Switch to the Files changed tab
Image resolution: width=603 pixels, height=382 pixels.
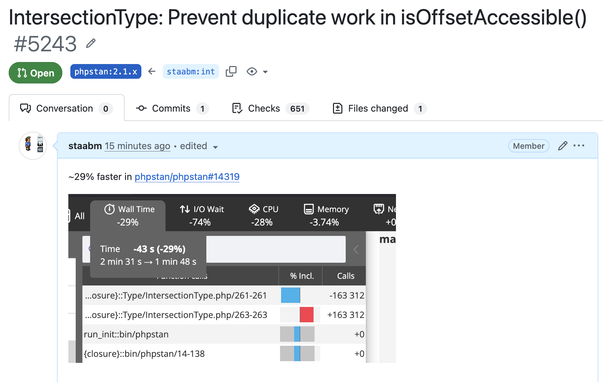[x=379, y=108]
